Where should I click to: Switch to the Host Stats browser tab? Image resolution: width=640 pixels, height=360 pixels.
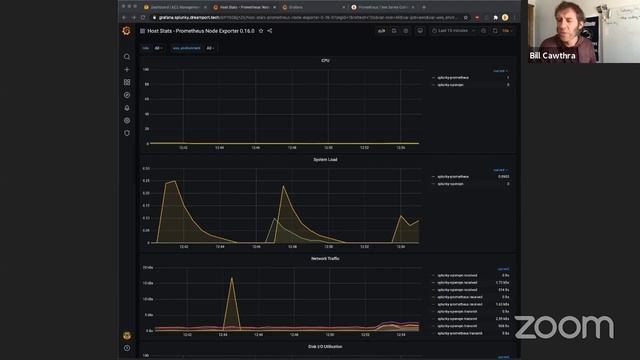click(243, 7)
